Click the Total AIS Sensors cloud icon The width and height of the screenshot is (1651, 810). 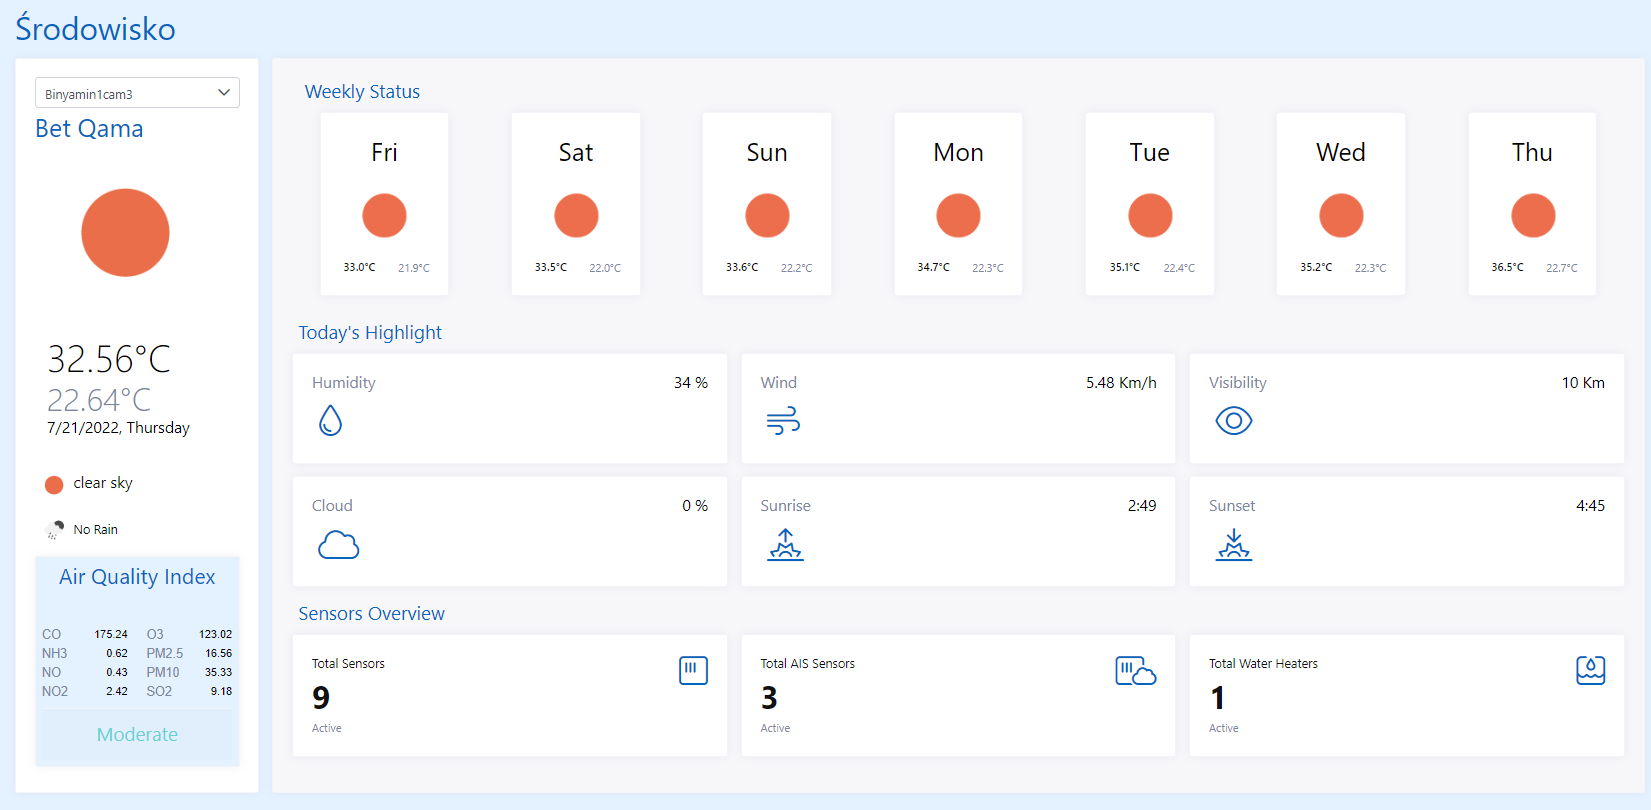pos(1135,670)
